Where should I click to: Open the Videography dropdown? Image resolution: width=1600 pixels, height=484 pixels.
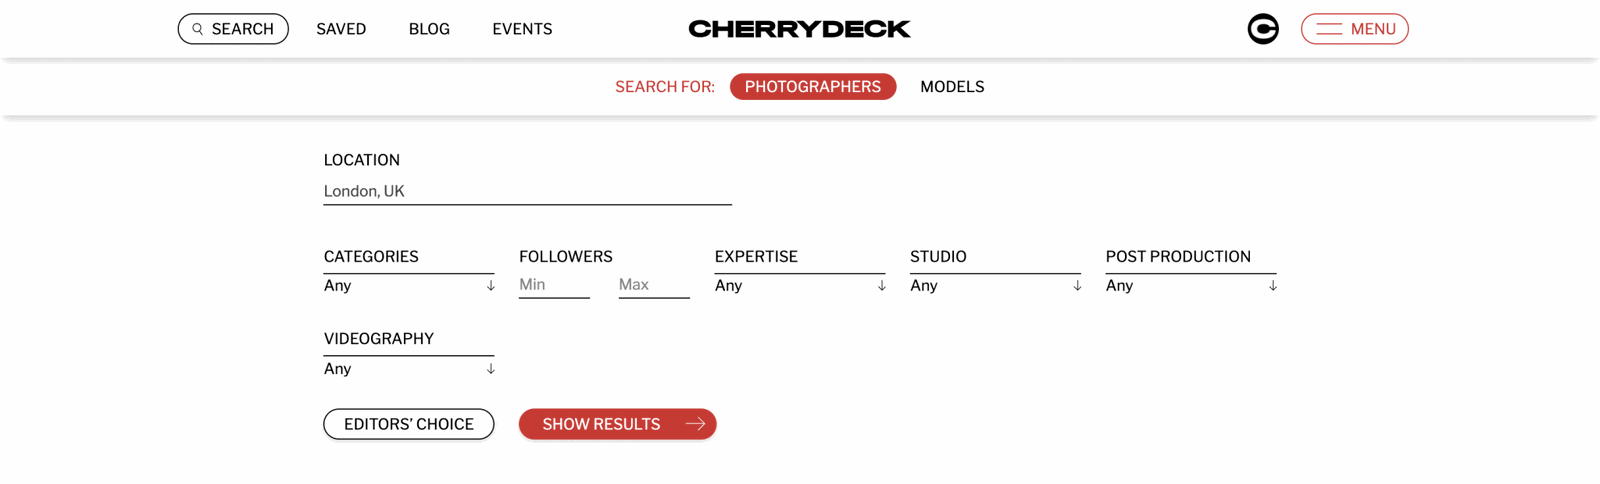pyautogui.click(x=408, y=369)
